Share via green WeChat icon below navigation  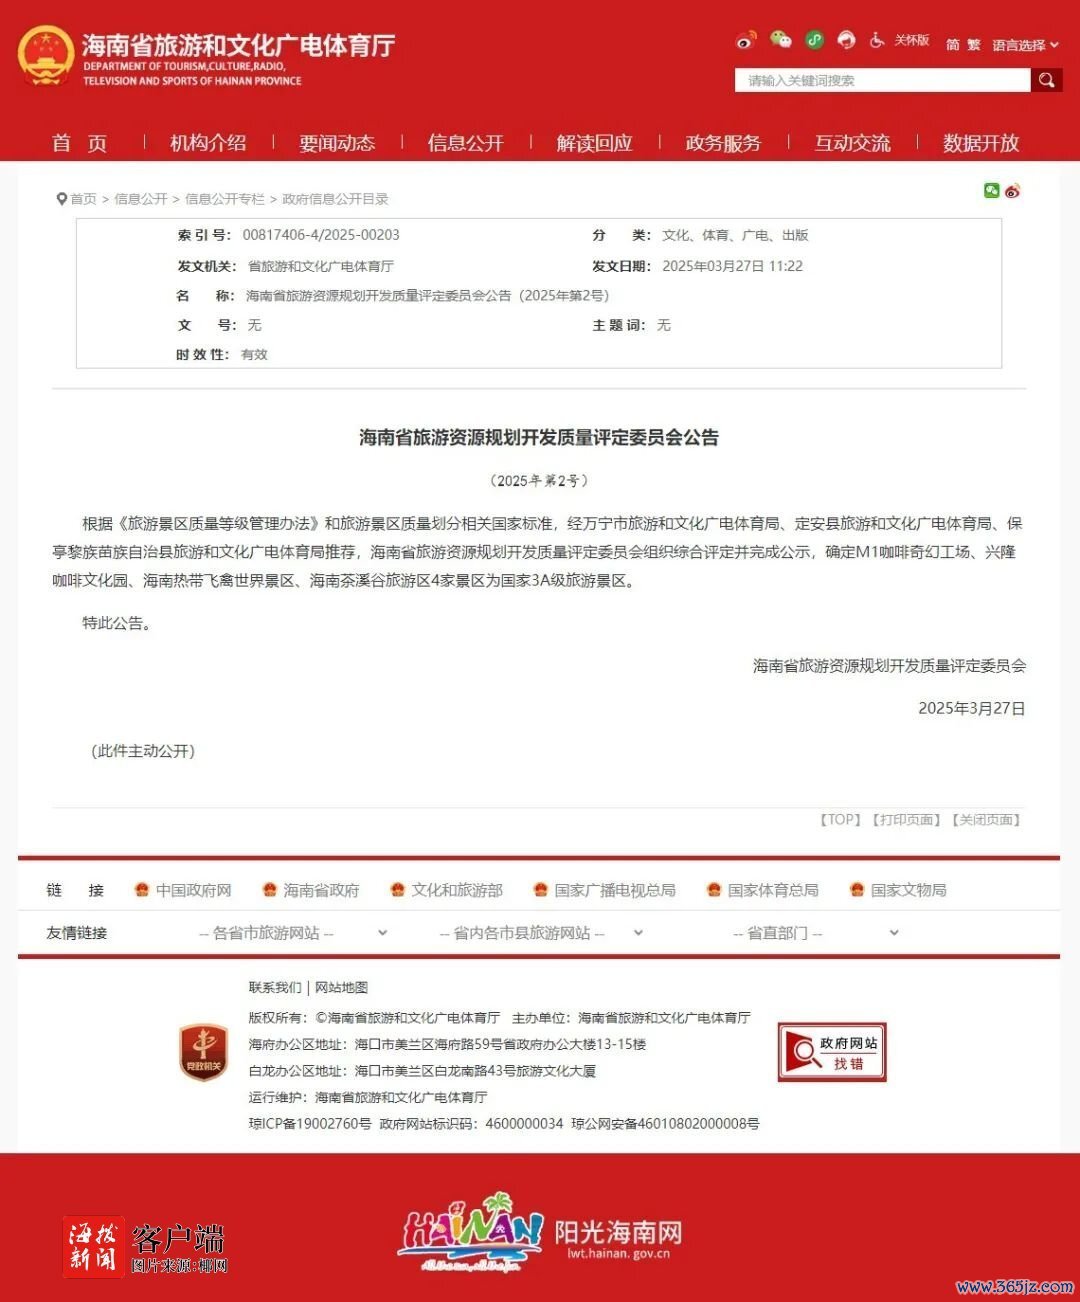click(992, 190)
